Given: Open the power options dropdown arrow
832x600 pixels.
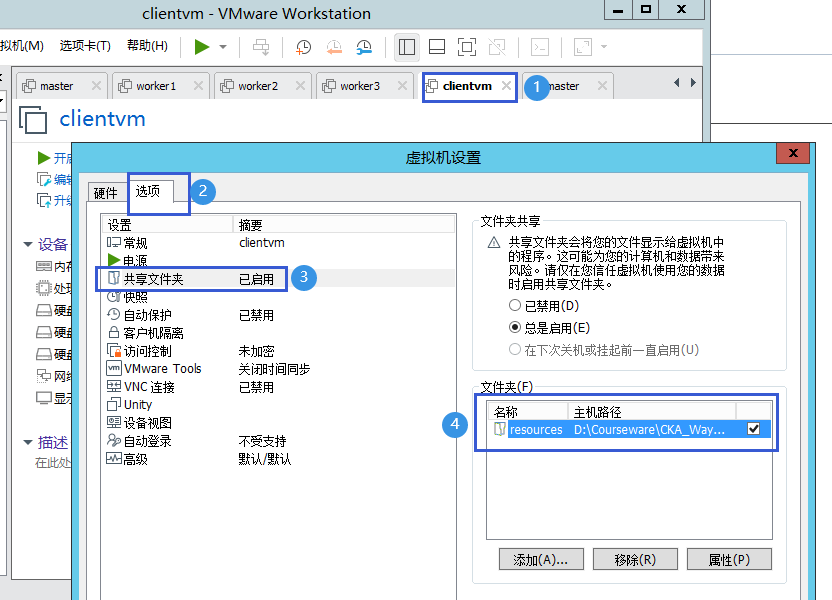Looking at the screenshot, I should pos(223,47).
